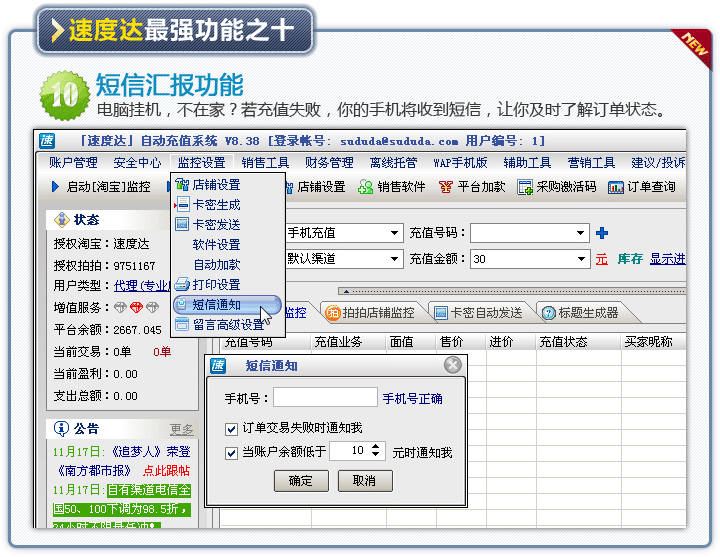Click the 打印设置 printer icon

tap(182, 284)
